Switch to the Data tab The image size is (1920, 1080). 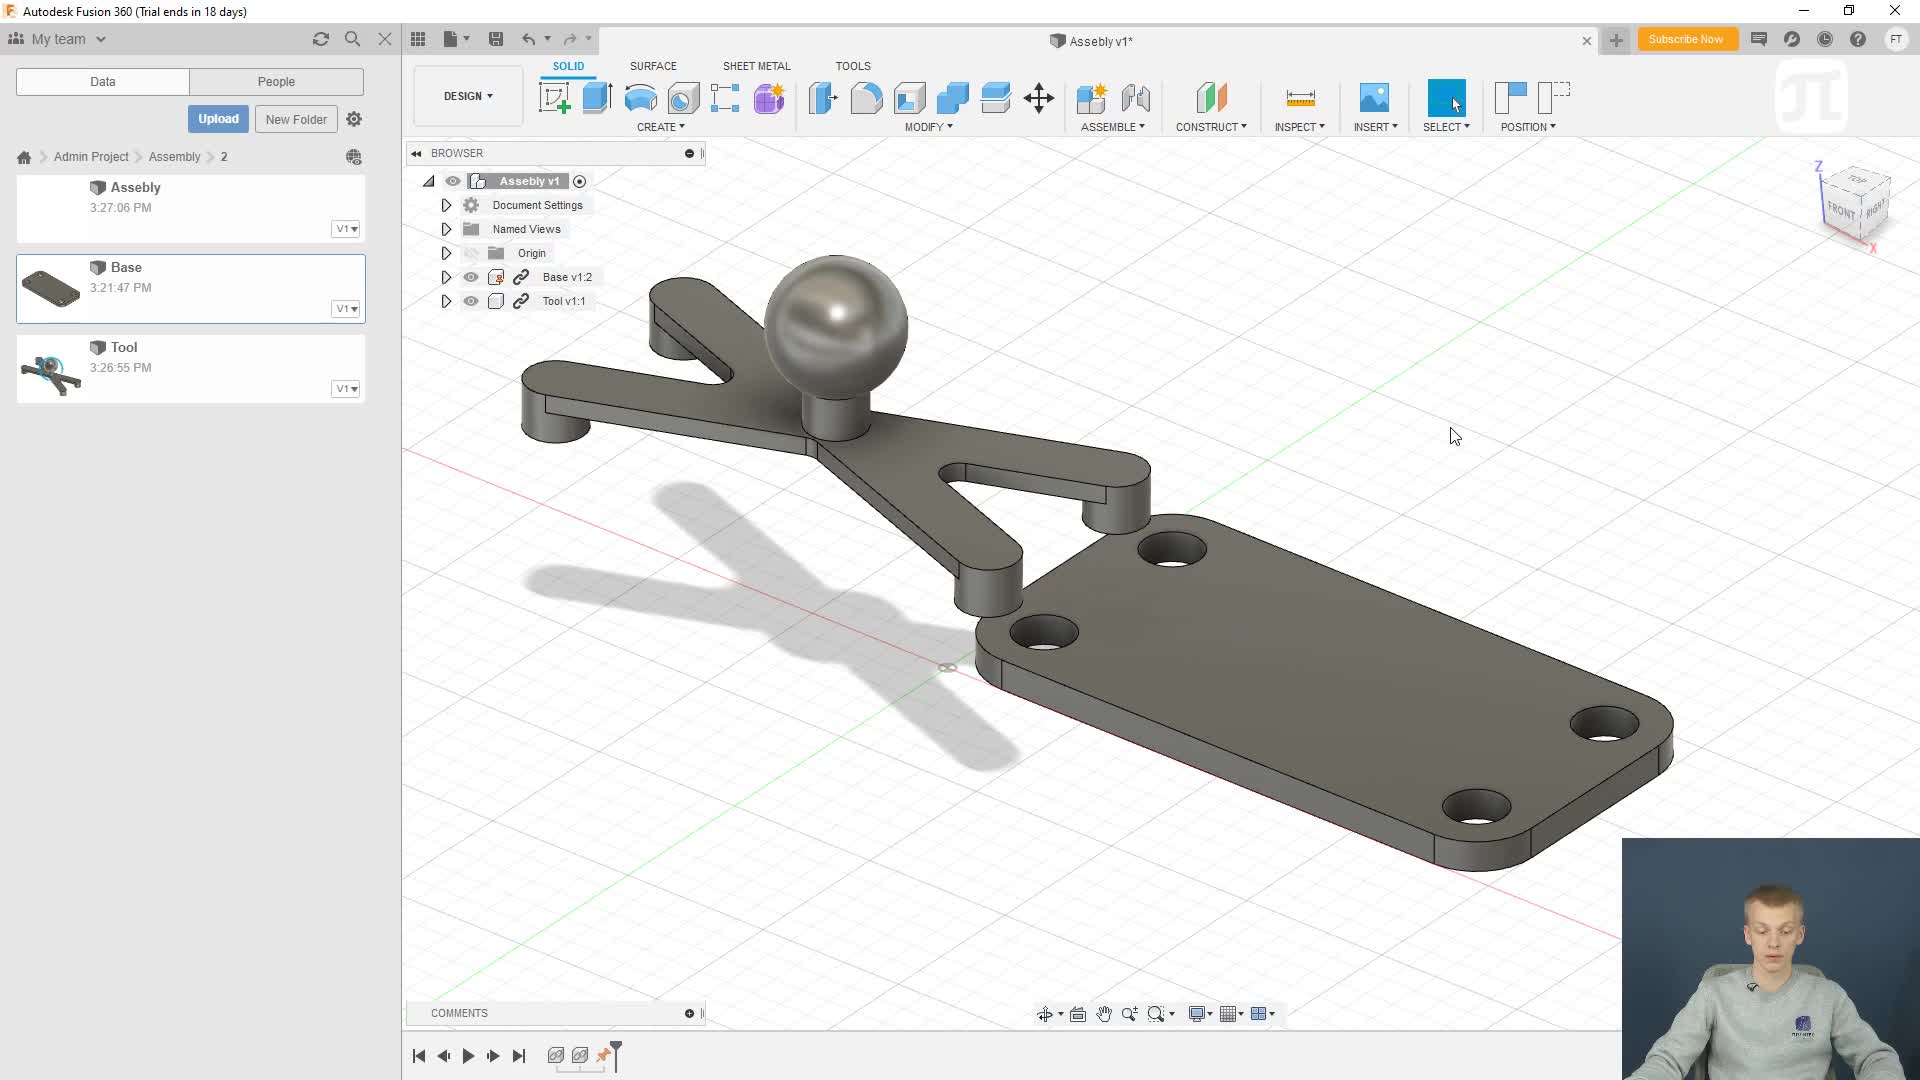pyautogui.click(x=103, y=82)
